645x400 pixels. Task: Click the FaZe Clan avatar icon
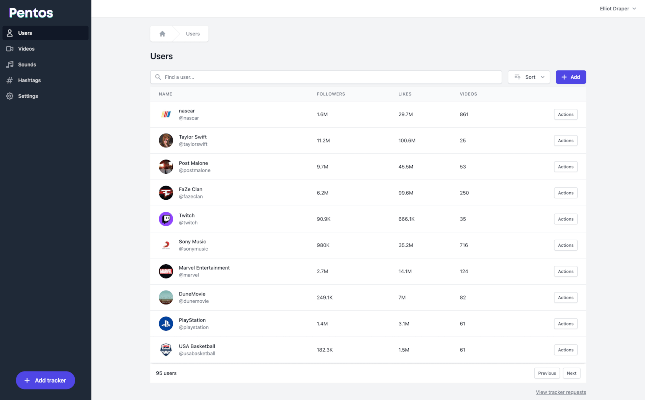pyautogui.click(x=166, y=193)
